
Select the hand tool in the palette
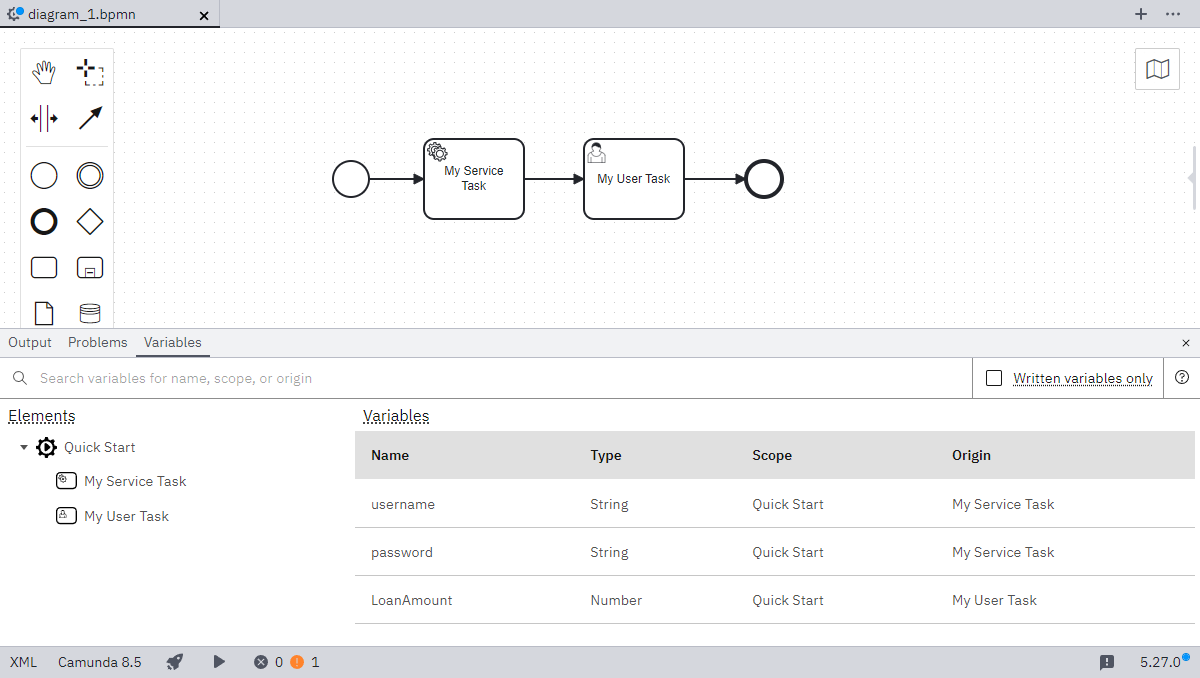tap(44, 71)
